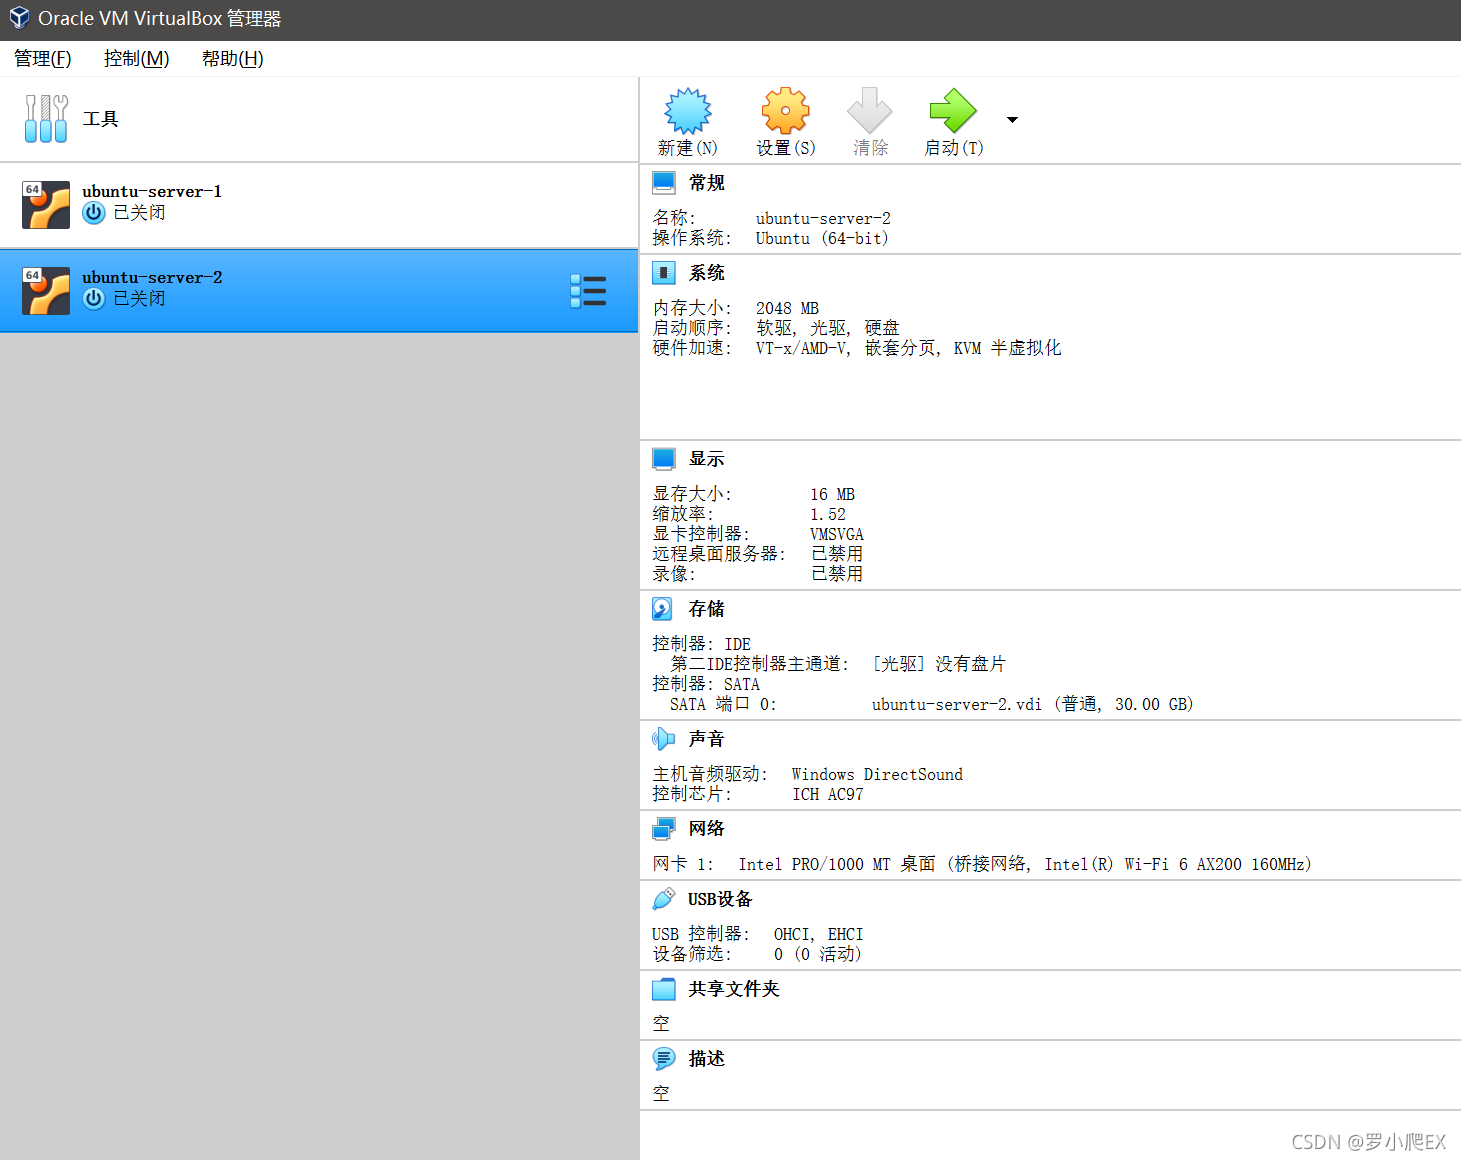Select the ubuntu-server-2 virtual machine
The height and width of the screenshot is (1160, 1461).
[x=319, y=291]
